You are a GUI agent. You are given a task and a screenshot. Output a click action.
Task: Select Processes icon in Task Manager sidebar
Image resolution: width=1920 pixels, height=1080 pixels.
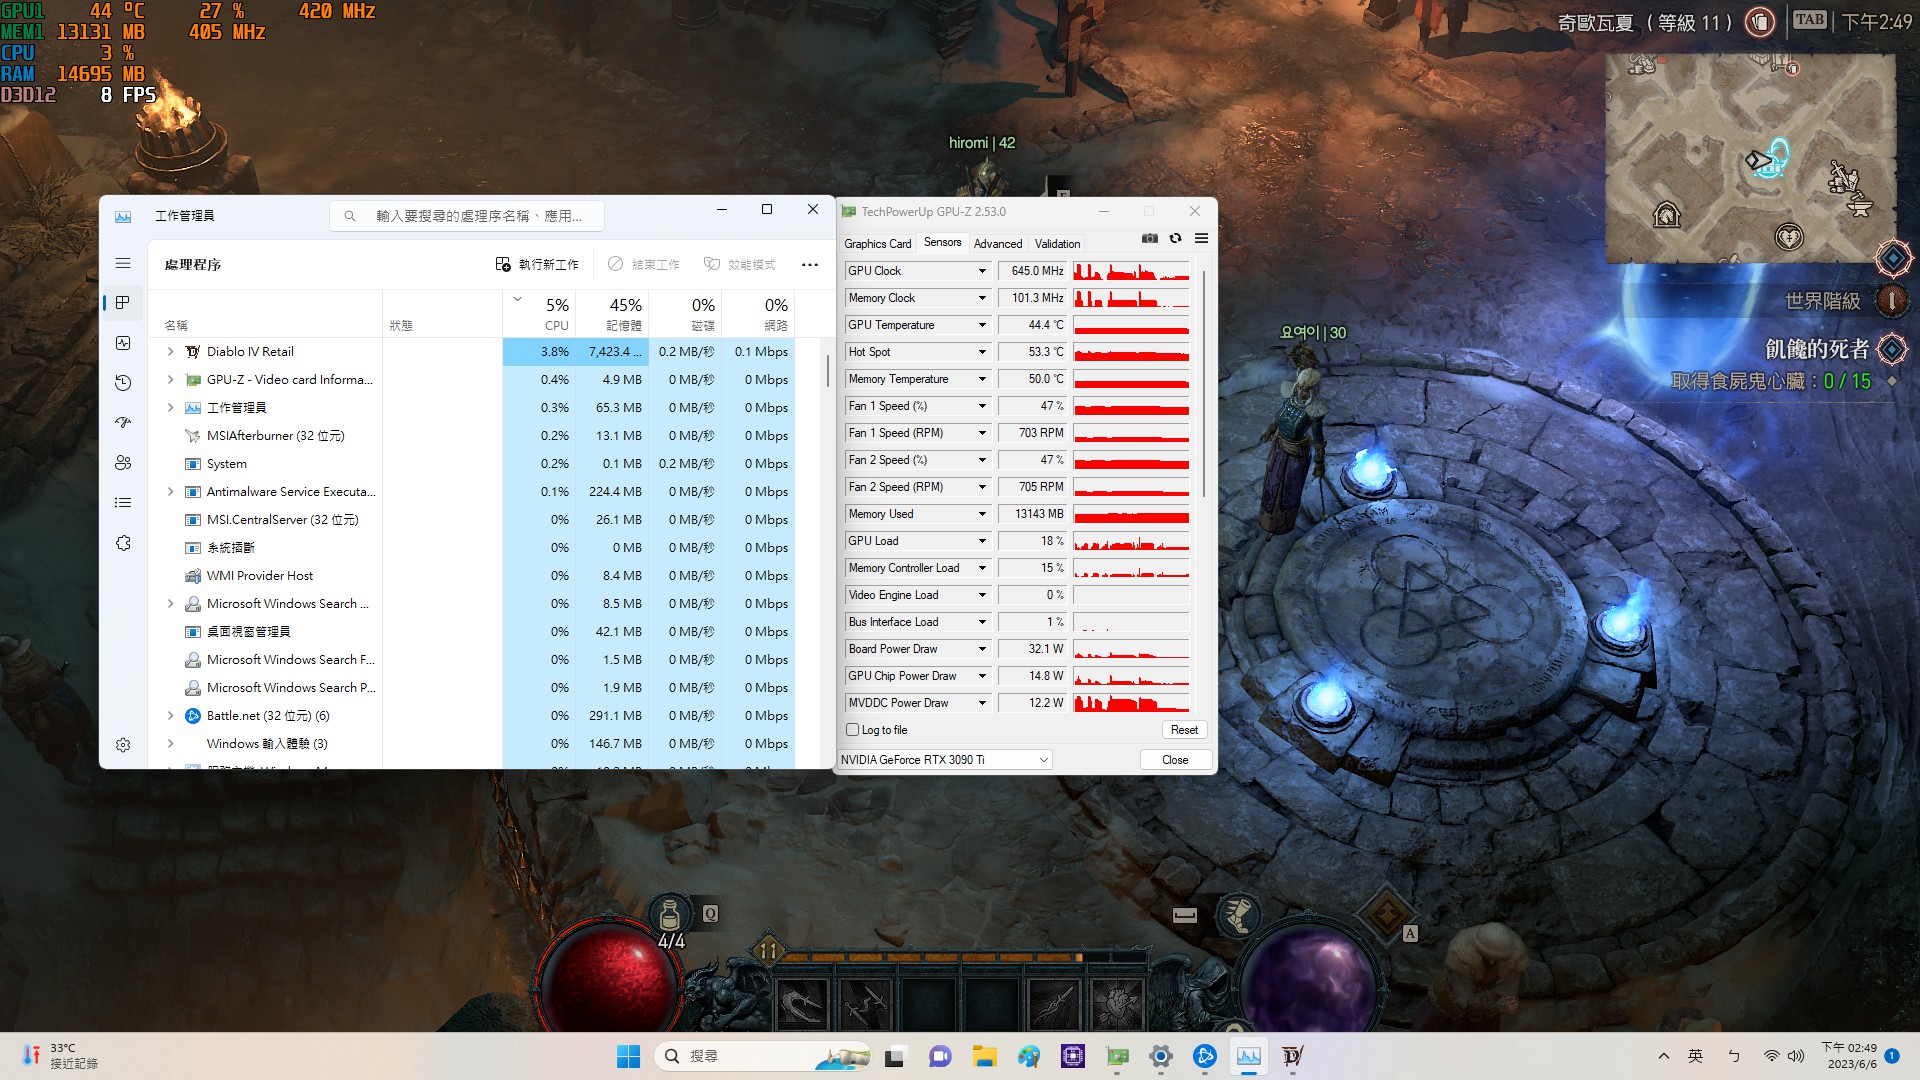(123, 303)
